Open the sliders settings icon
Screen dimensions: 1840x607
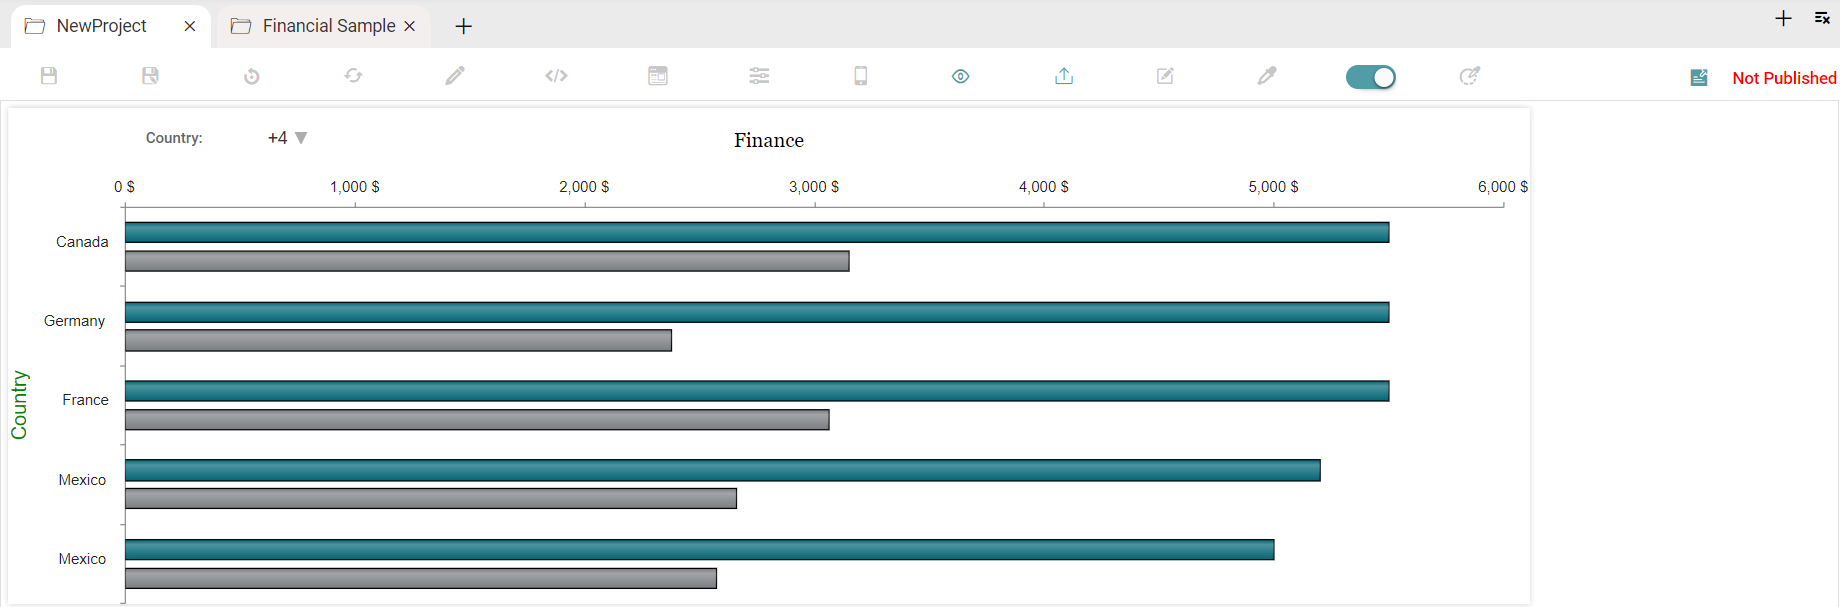760,76
